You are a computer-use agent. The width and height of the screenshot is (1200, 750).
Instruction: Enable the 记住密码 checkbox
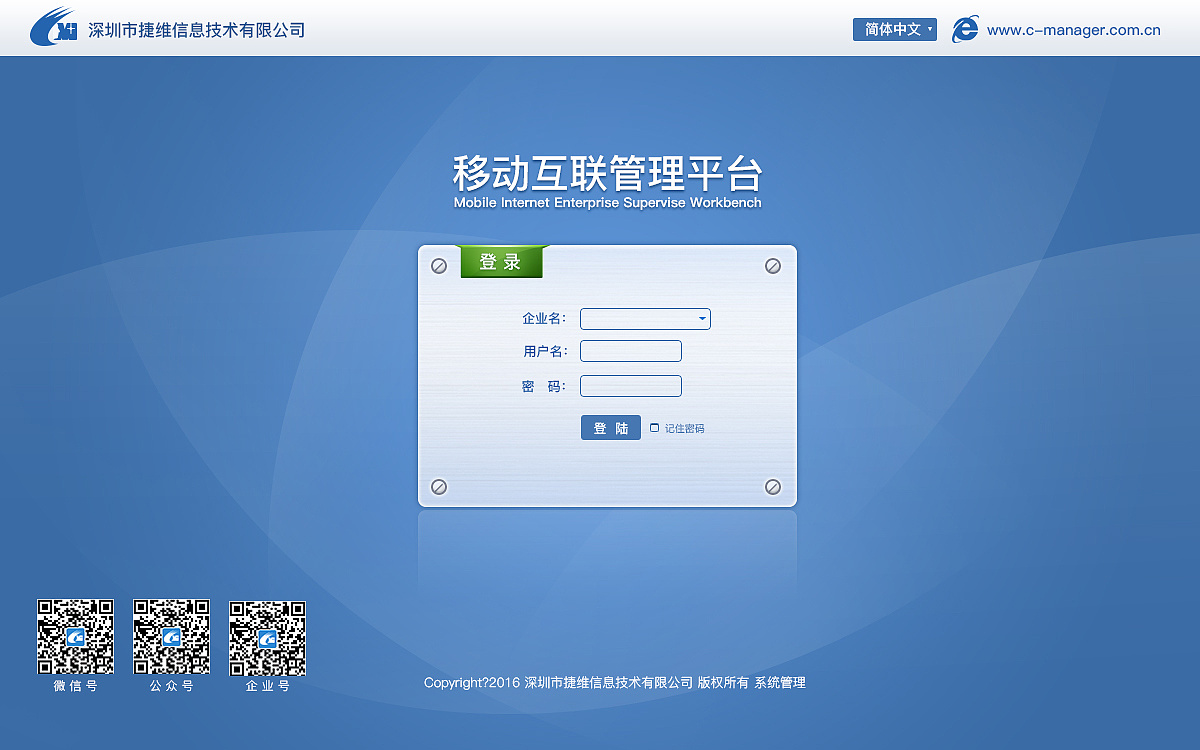pos(655,428)
